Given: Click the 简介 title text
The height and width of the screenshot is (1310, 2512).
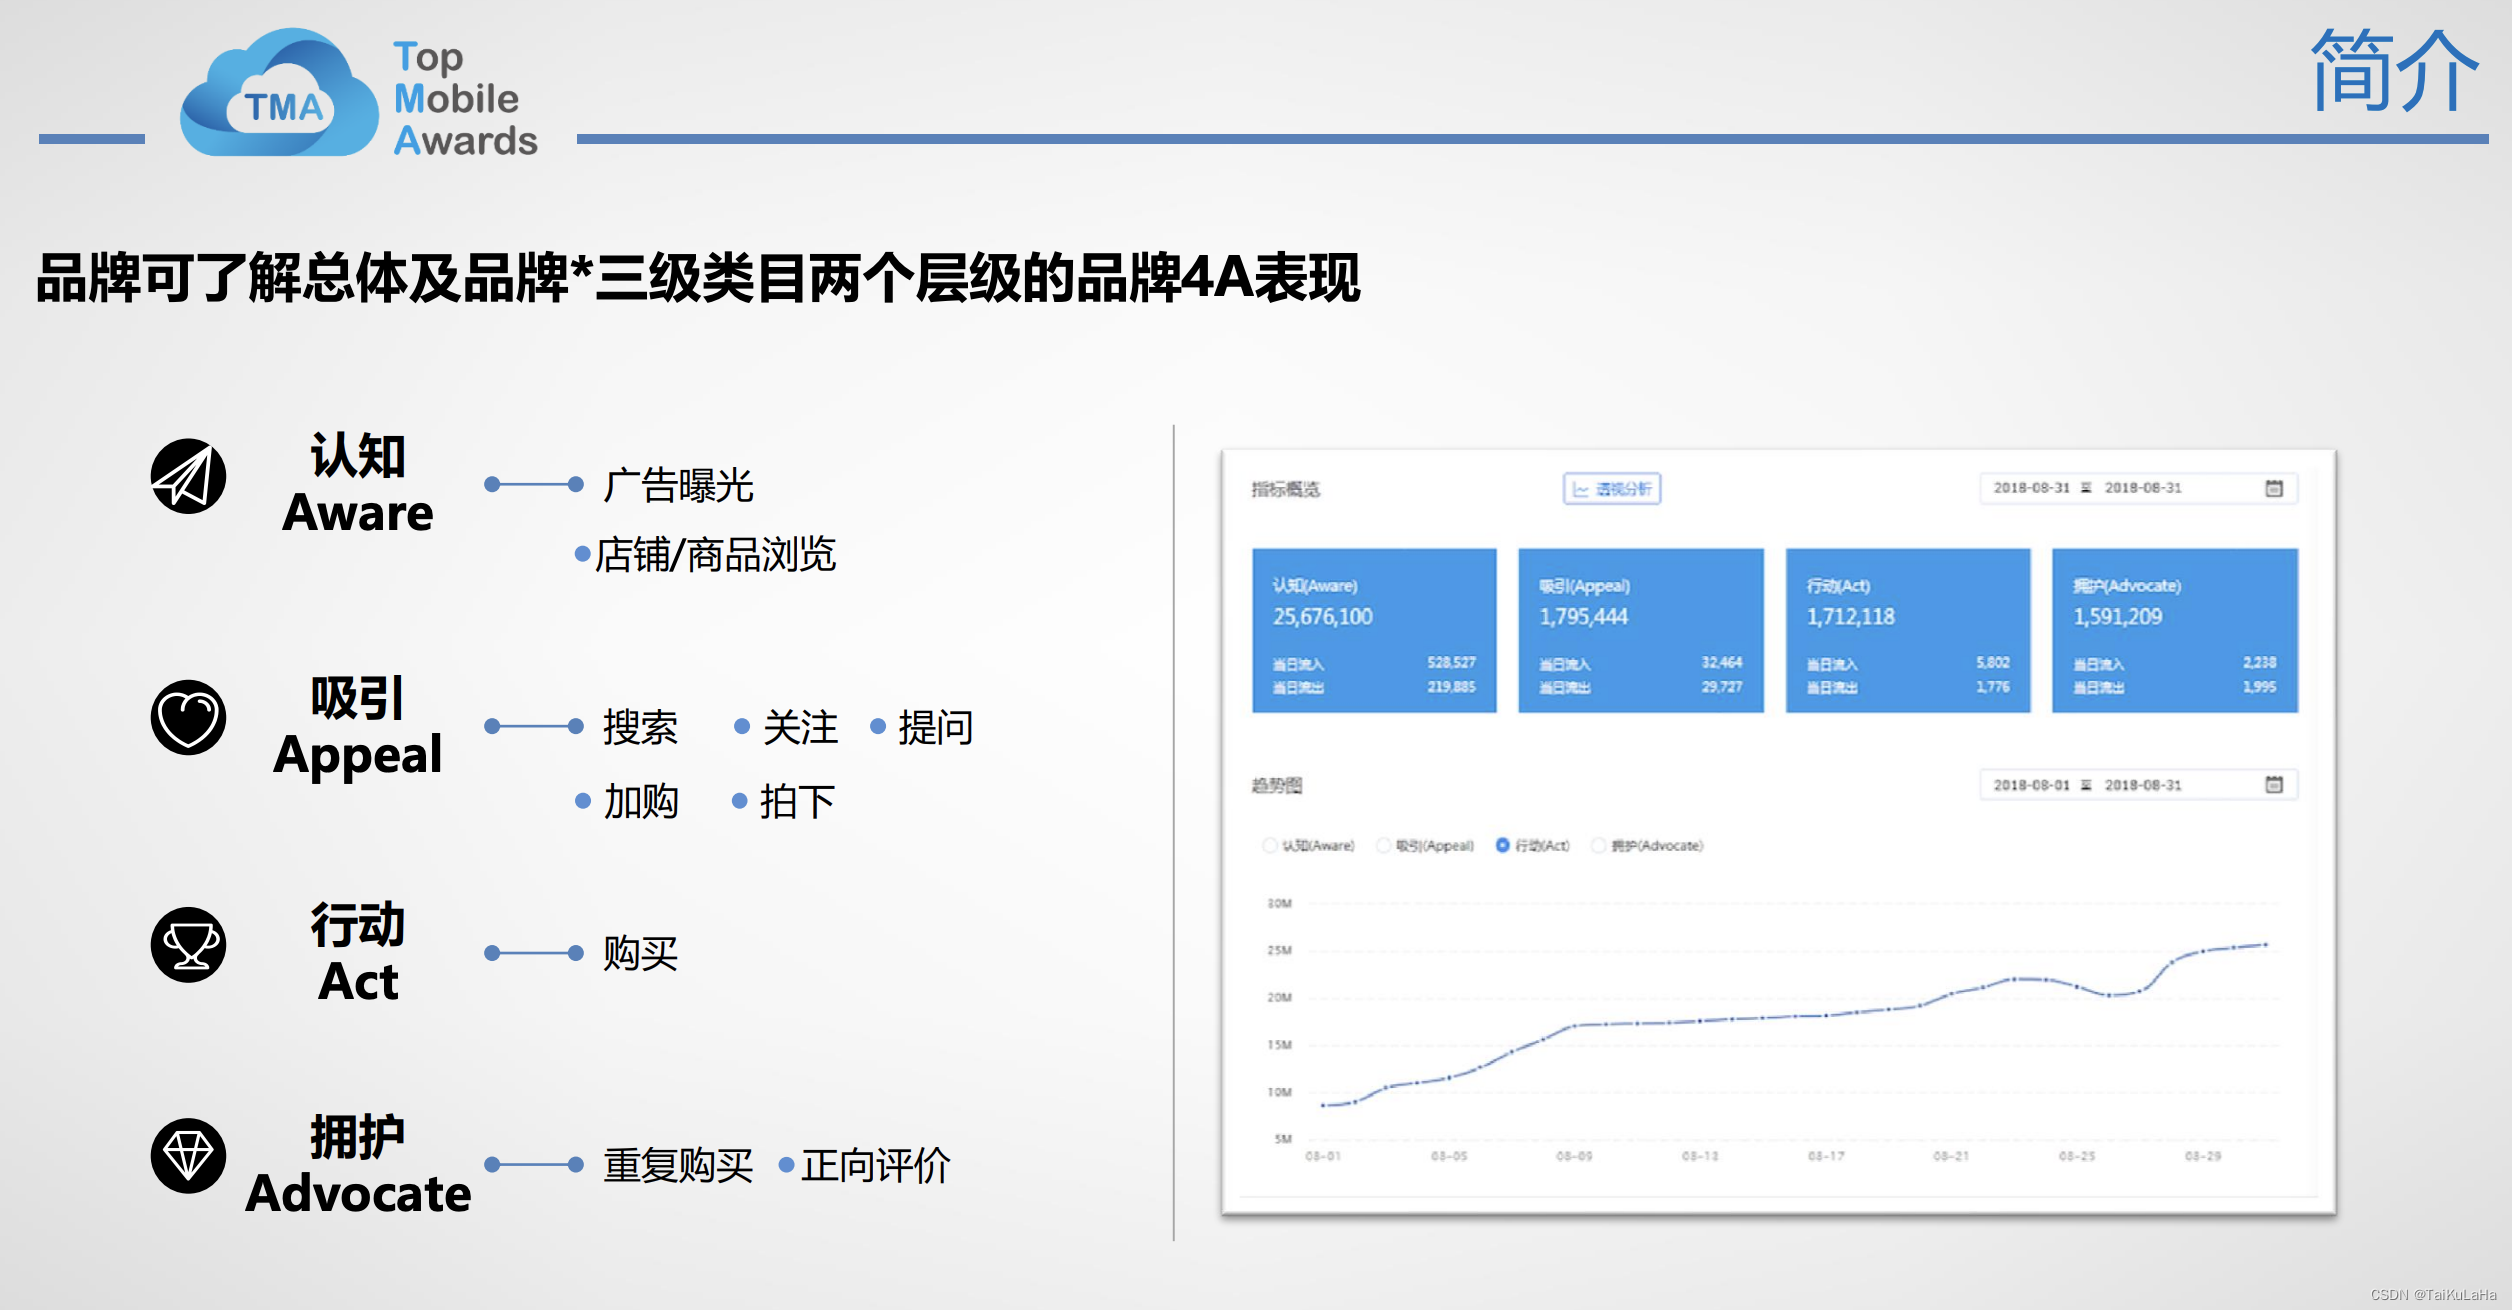Looking at the screenshot, I should (x=2394, y=71).
